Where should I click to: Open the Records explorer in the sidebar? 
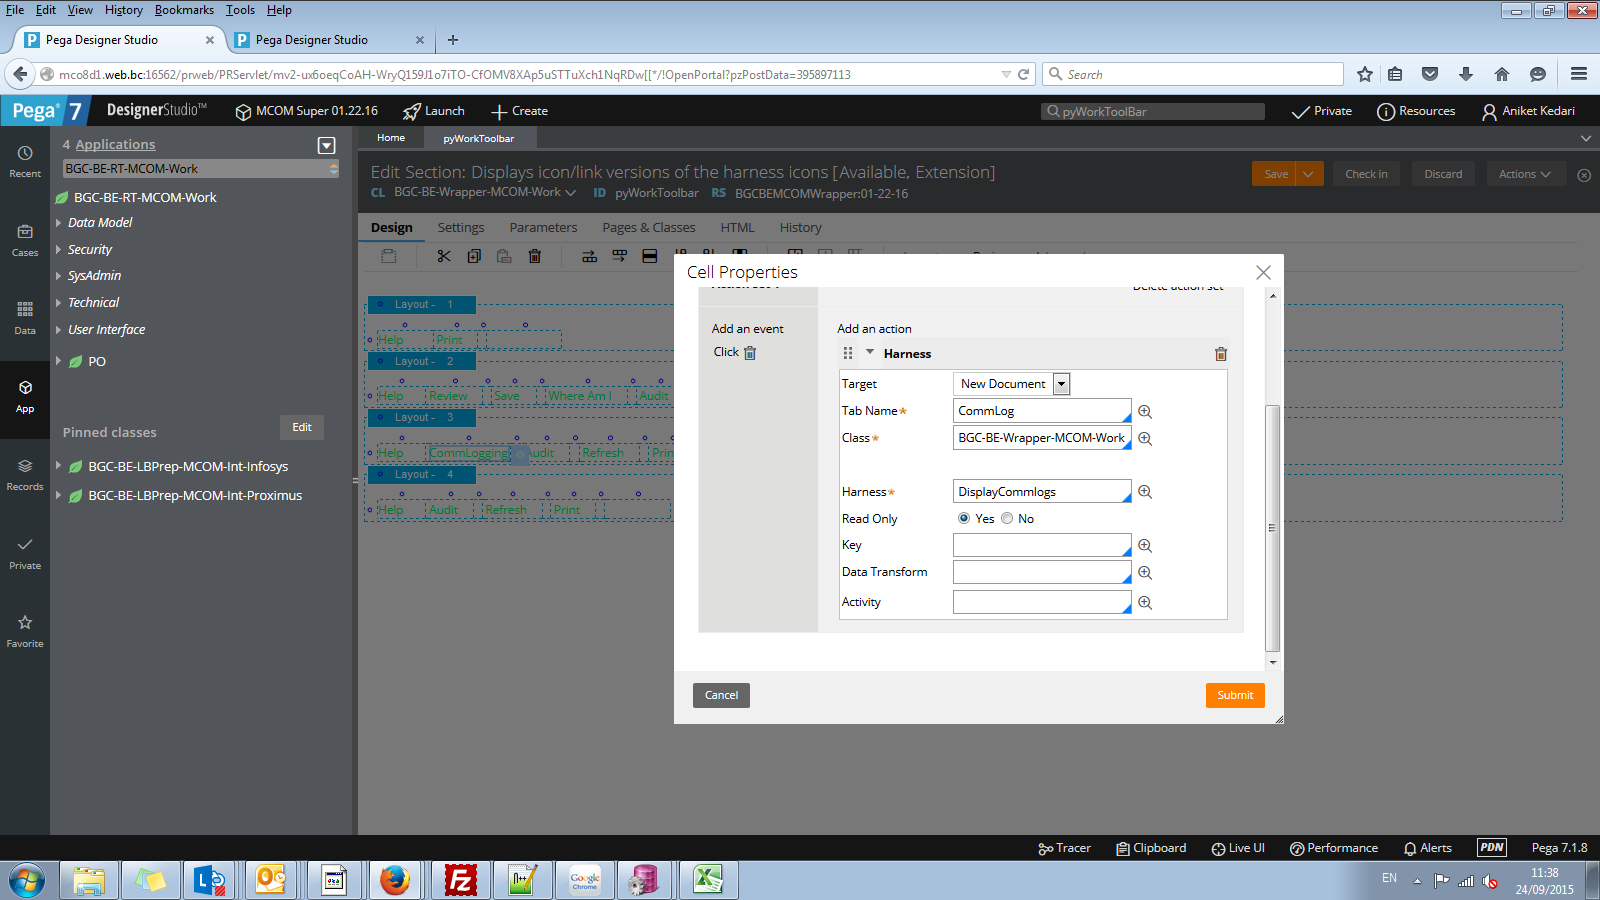25,475
